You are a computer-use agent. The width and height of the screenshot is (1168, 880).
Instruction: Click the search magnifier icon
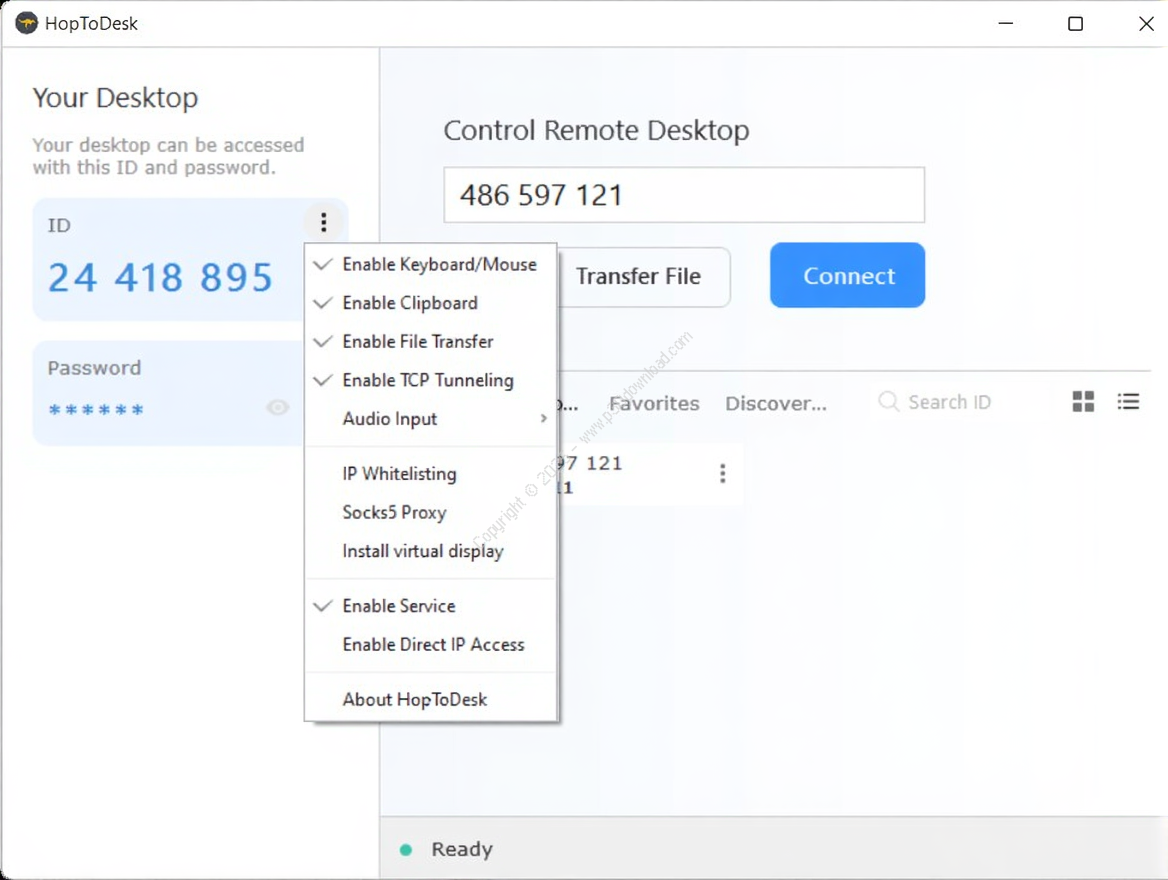(x=888, y=402)
